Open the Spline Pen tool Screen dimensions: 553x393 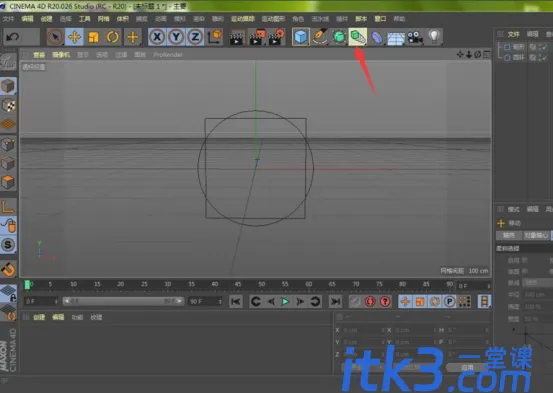click(320, 37)
